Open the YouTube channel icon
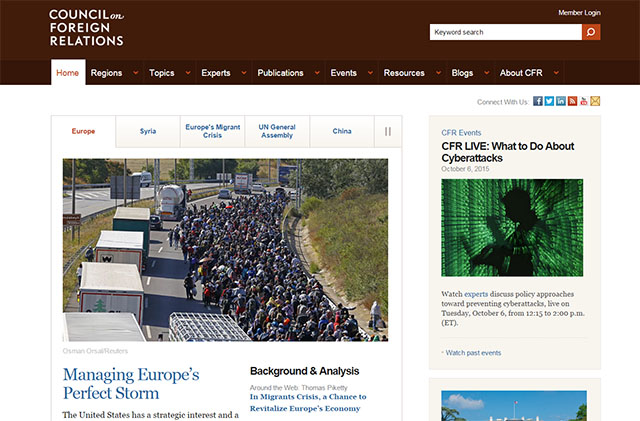The height and width of the screenshot is (421, 640). point(584,101)
